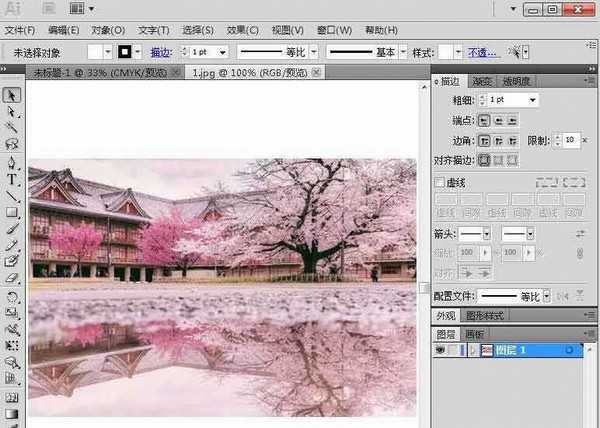Hide 图层 1 using the eye icon

coord(441,350)
